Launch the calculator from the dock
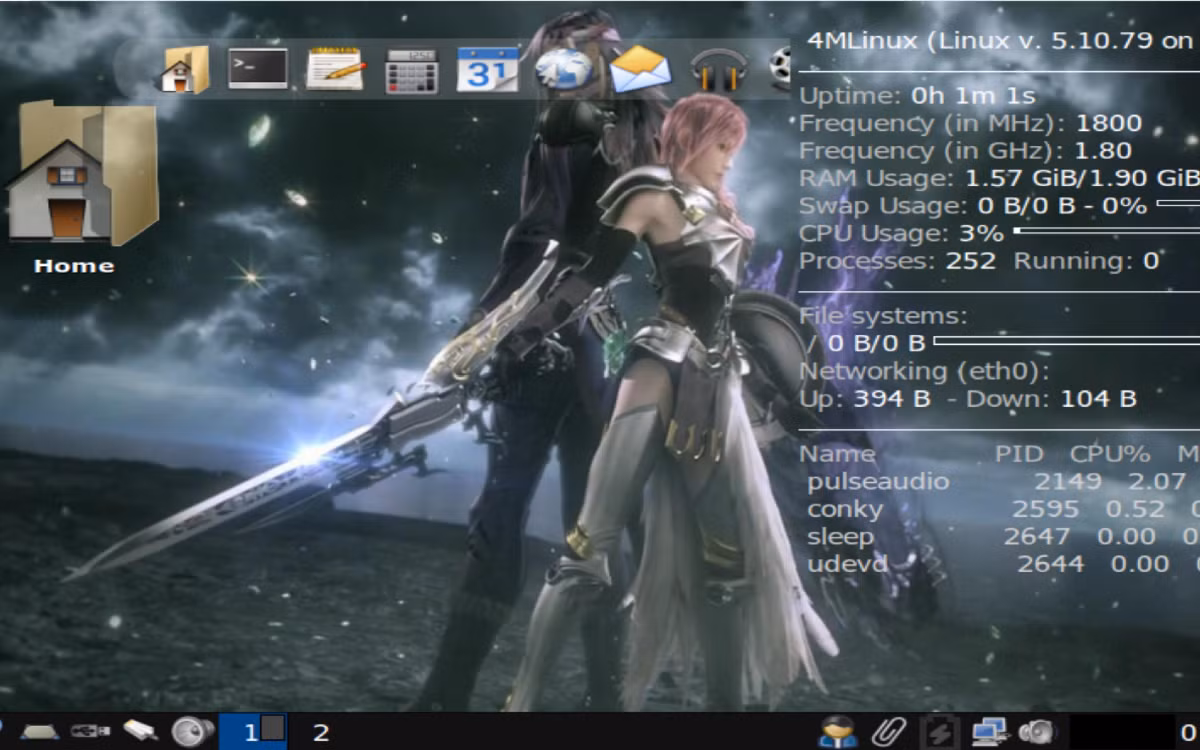Image resolution: width=1200 pixels, height=750 pixels. 411,70
